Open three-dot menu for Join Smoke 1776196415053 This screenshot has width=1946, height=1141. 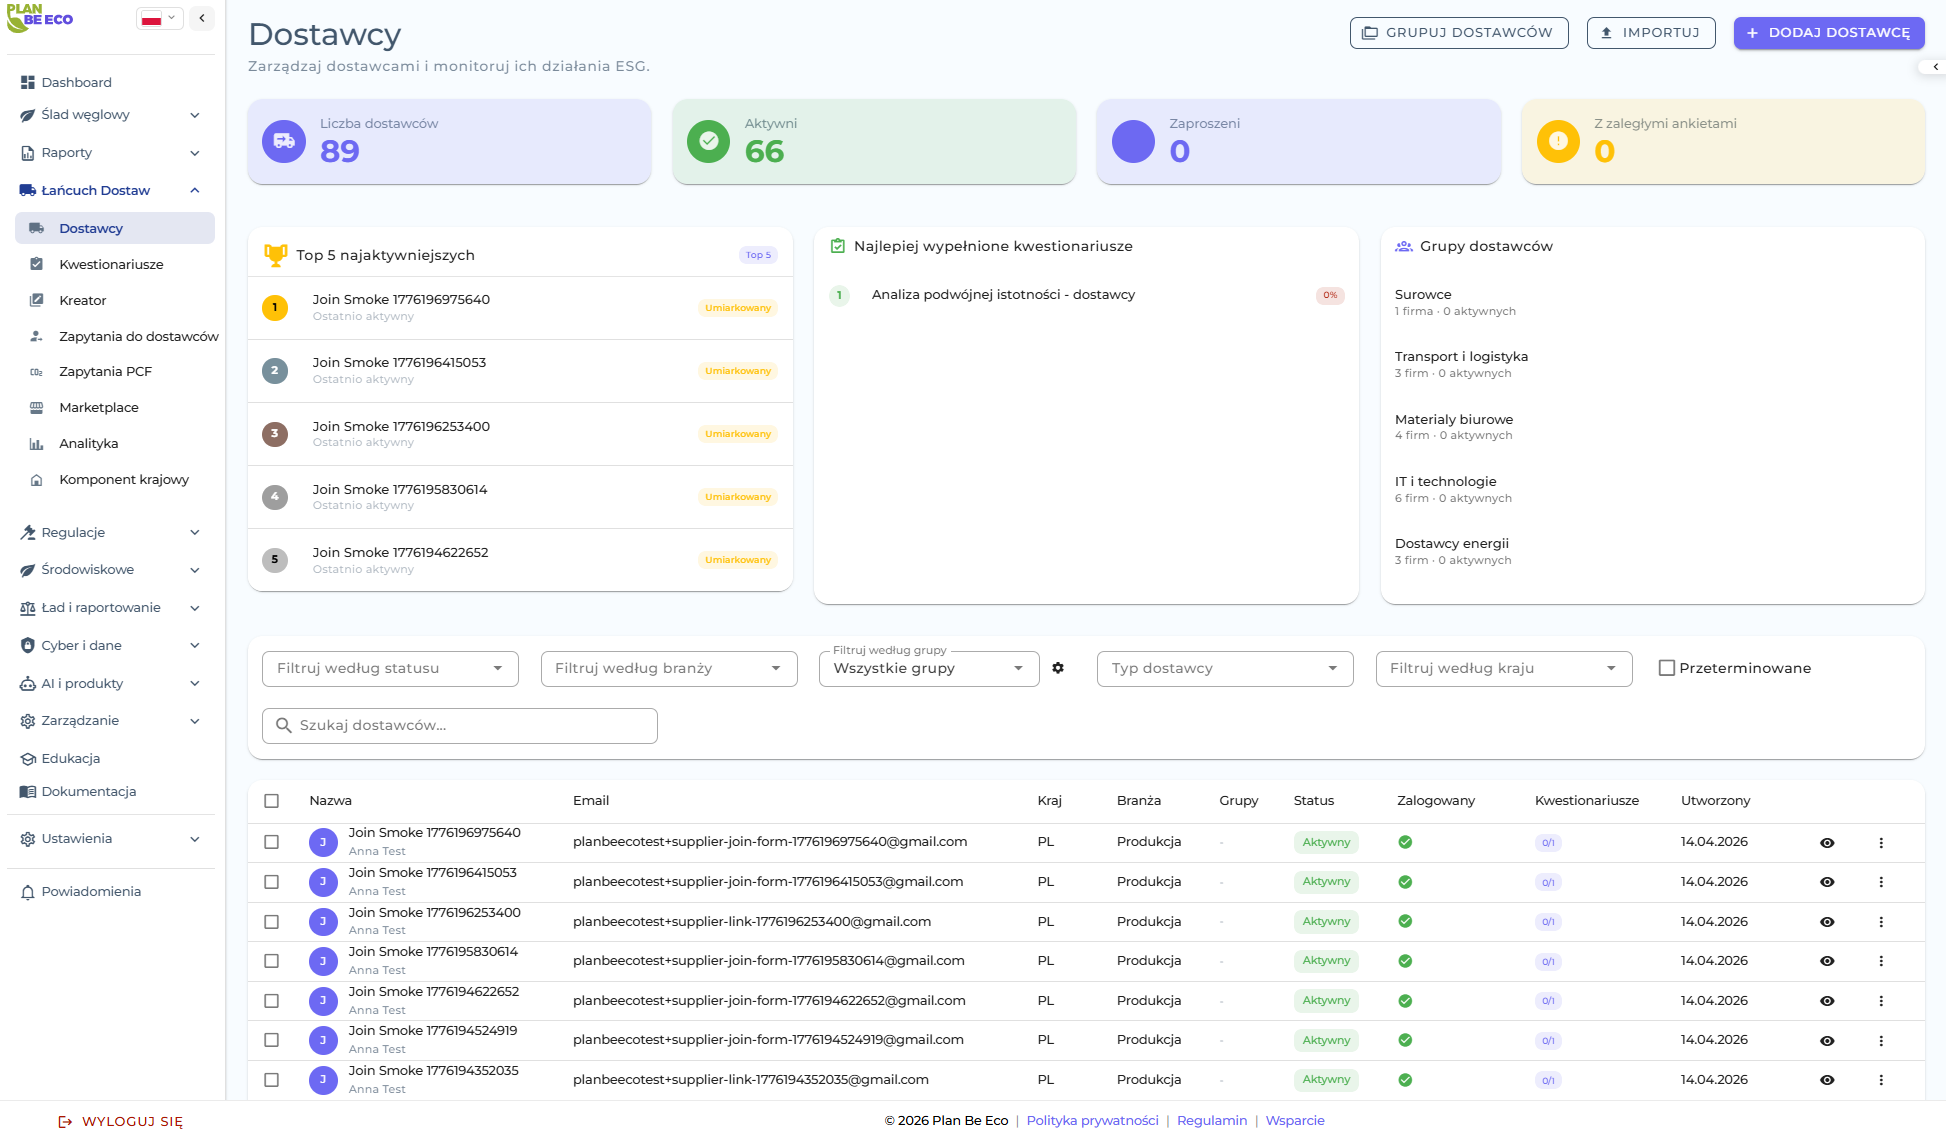tap(1881, 882)
